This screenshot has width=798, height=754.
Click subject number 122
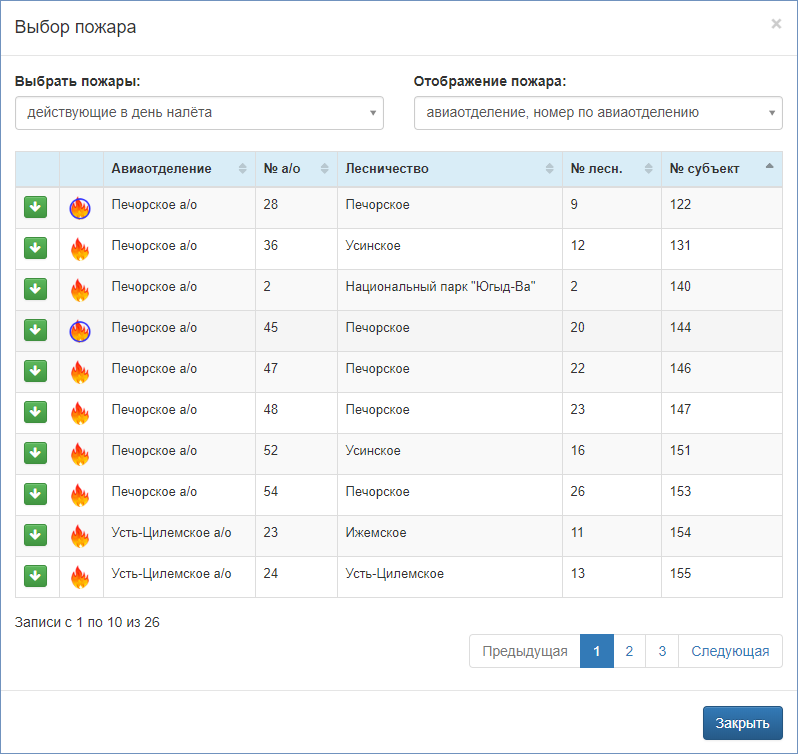[680, 205]
